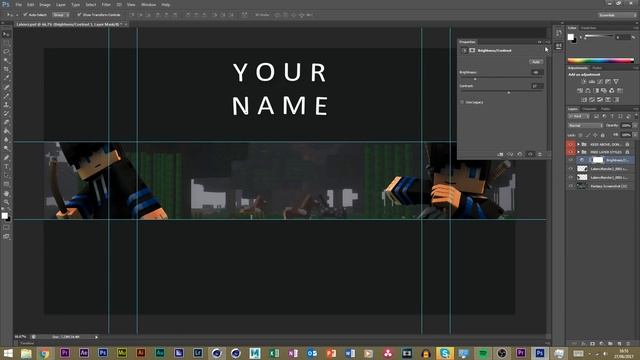The height and width of the screenshot is (360, 640).
Task: Select the Quick Selection tool
Action: [6, 61]
